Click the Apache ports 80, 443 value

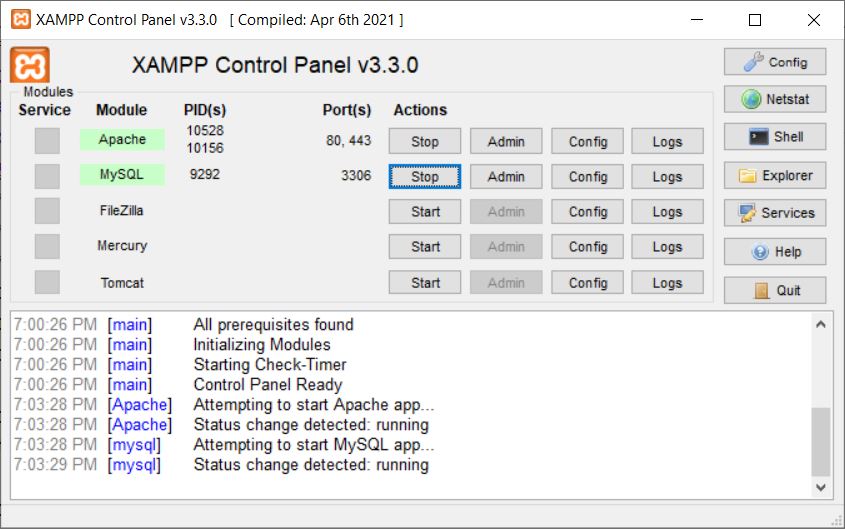(348, 141)
